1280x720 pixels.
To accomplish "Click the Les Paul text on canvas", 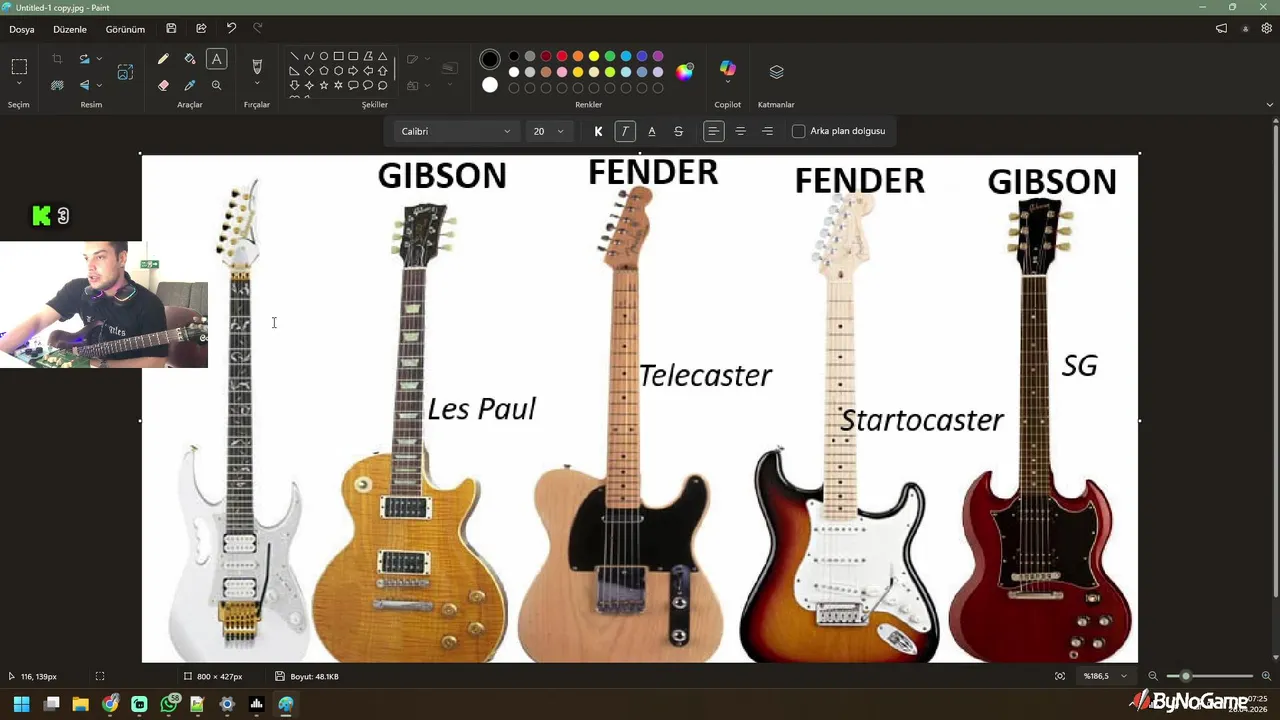I will pos(482,409).
